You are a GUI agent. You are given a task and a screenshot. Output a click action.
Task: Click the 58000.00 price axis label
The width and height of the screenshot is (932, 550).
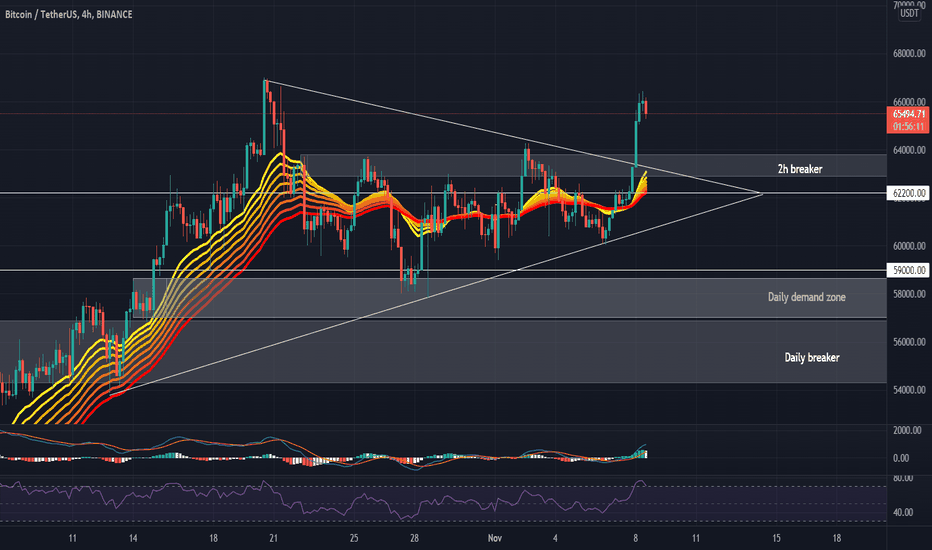tap(909, 294)
